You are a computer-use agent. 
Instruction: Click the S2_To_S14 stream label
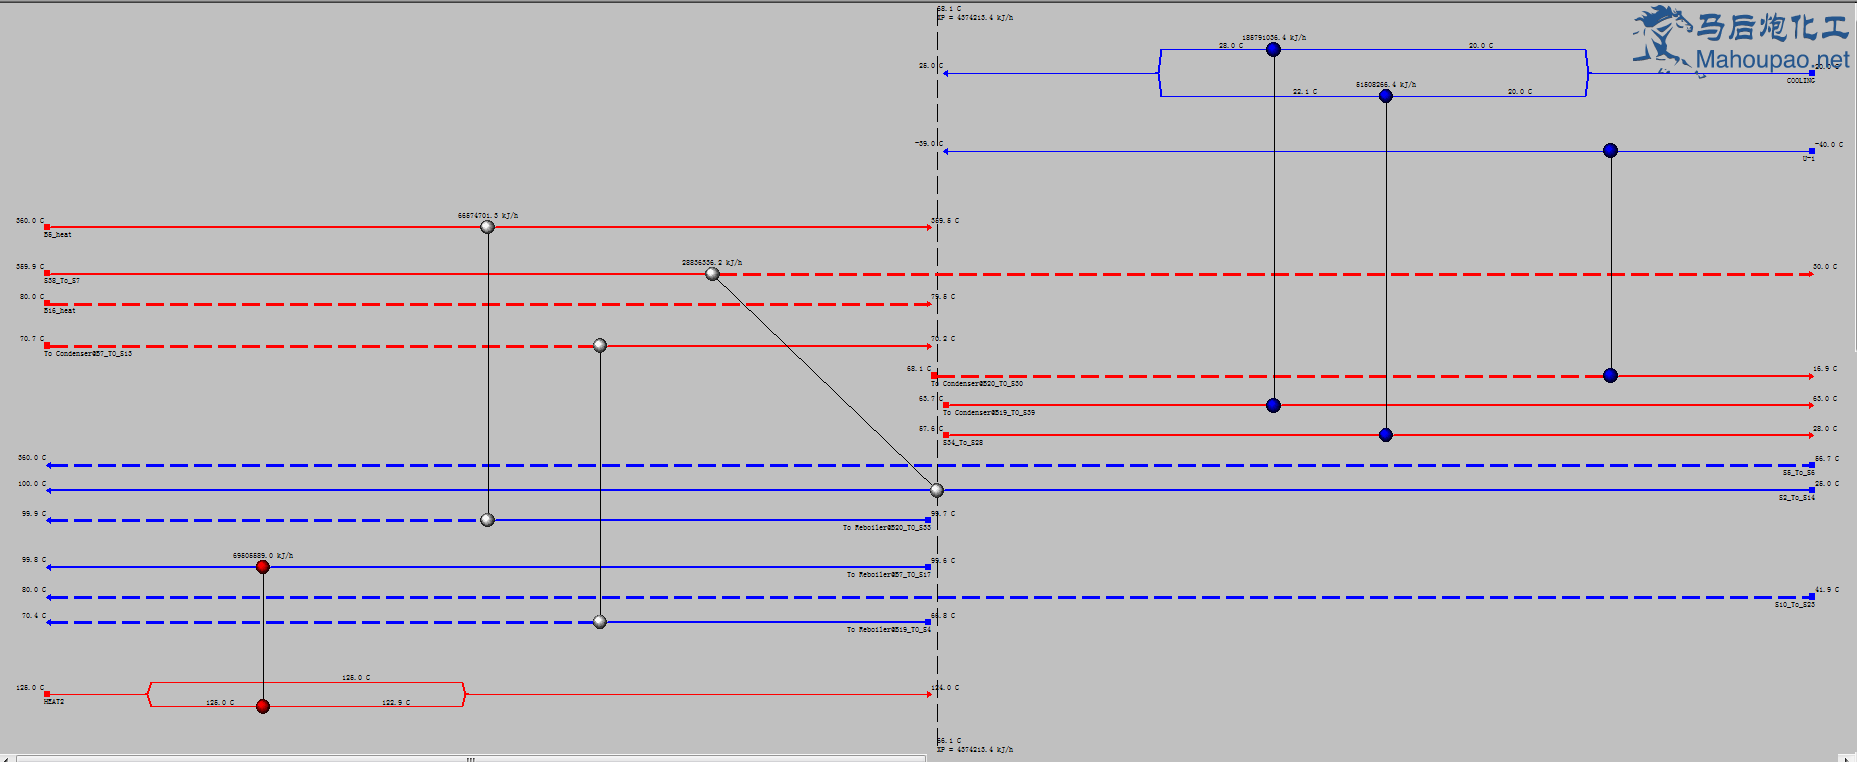1796,498
